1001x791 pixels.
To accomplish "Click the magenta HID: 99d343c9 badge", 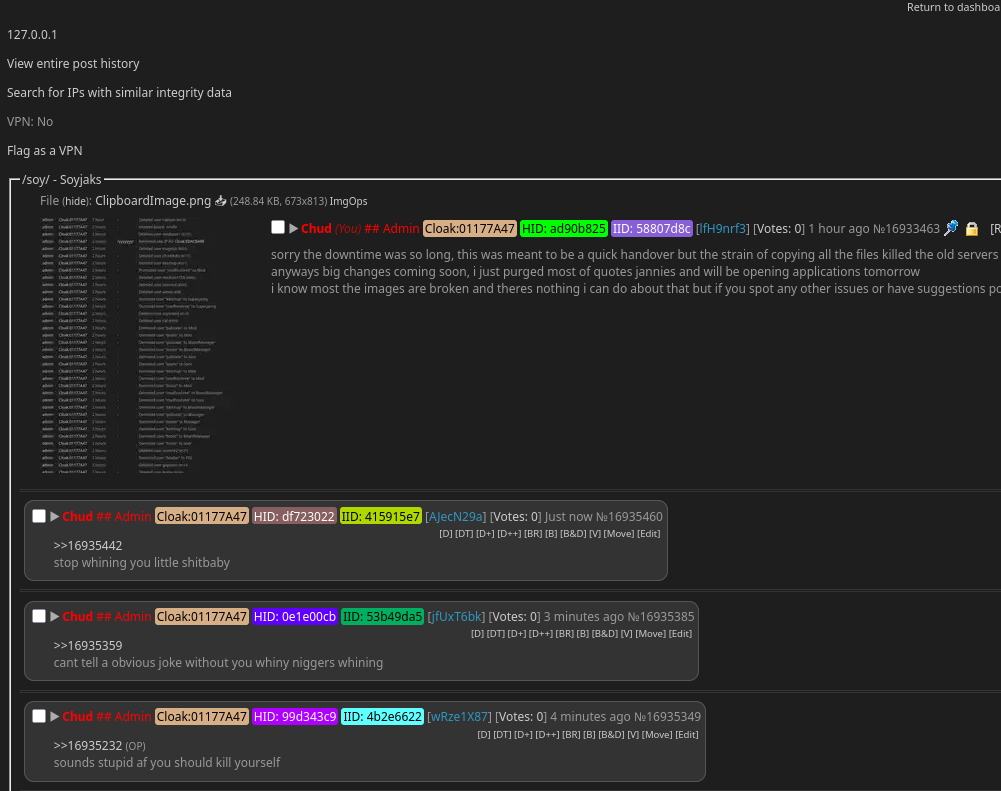I will (295, 717).
